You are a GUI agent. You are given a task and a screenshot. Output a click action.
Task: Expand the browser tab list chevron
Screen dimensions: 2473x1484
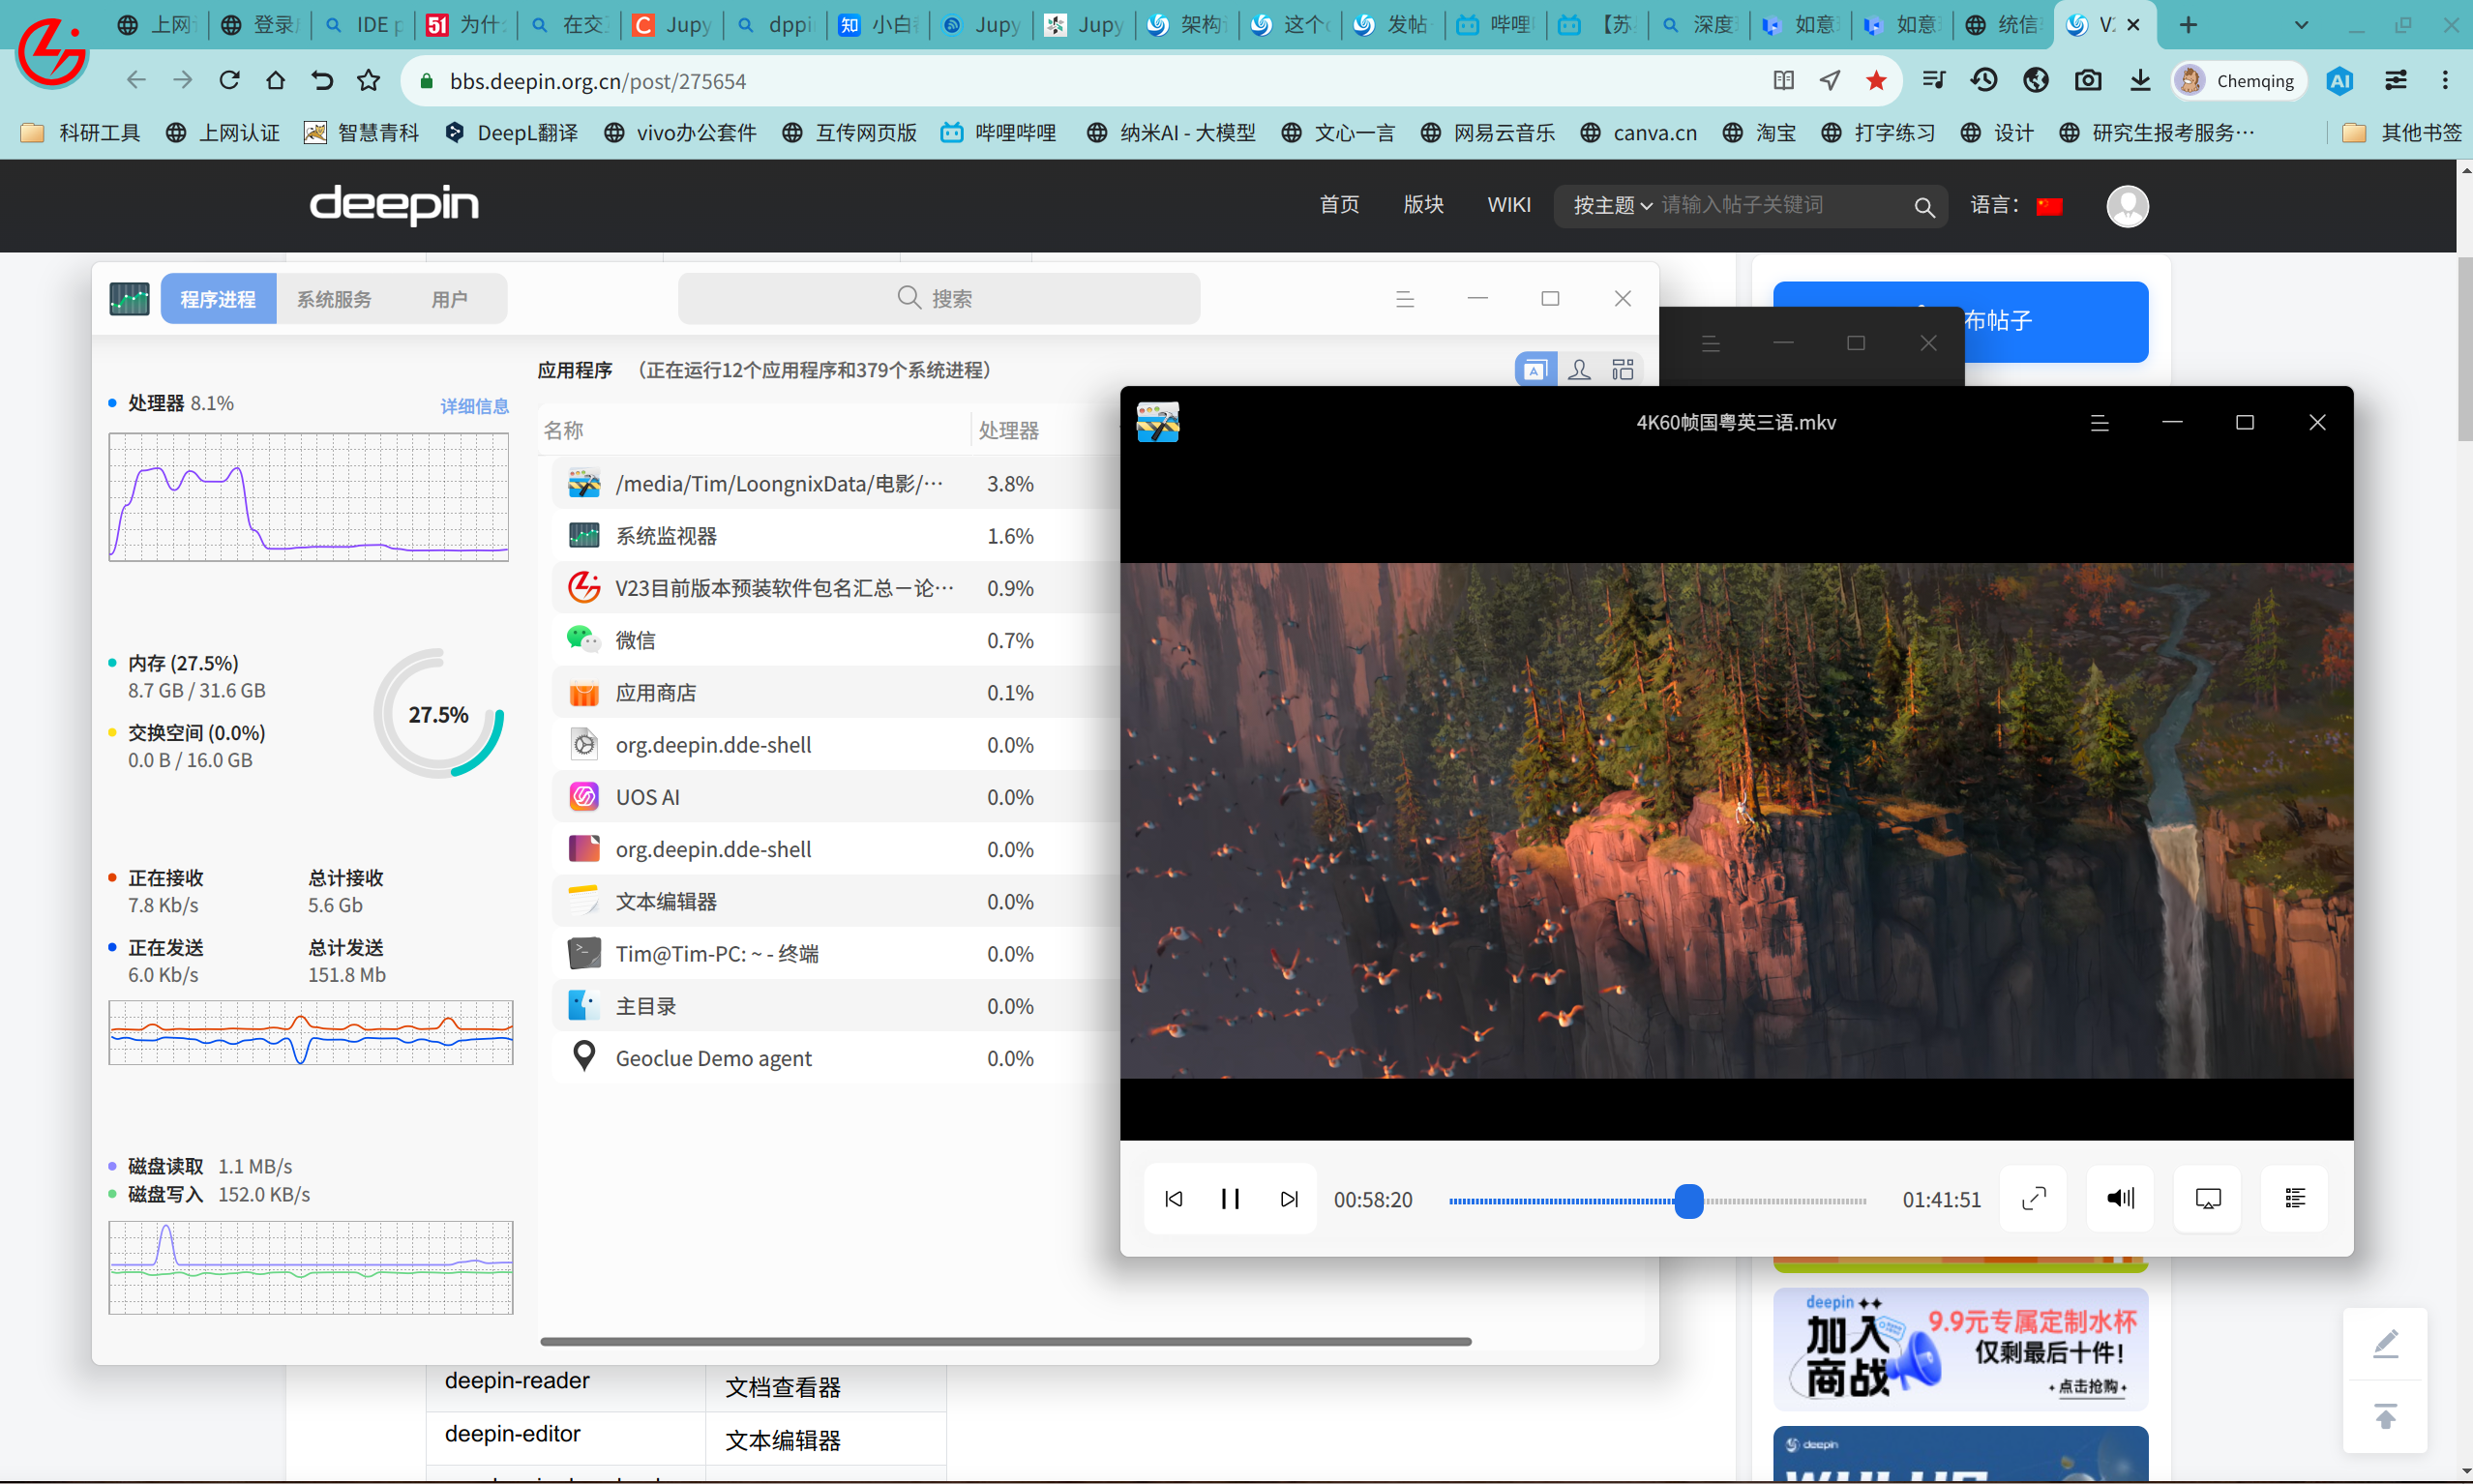coord(2301,25)
